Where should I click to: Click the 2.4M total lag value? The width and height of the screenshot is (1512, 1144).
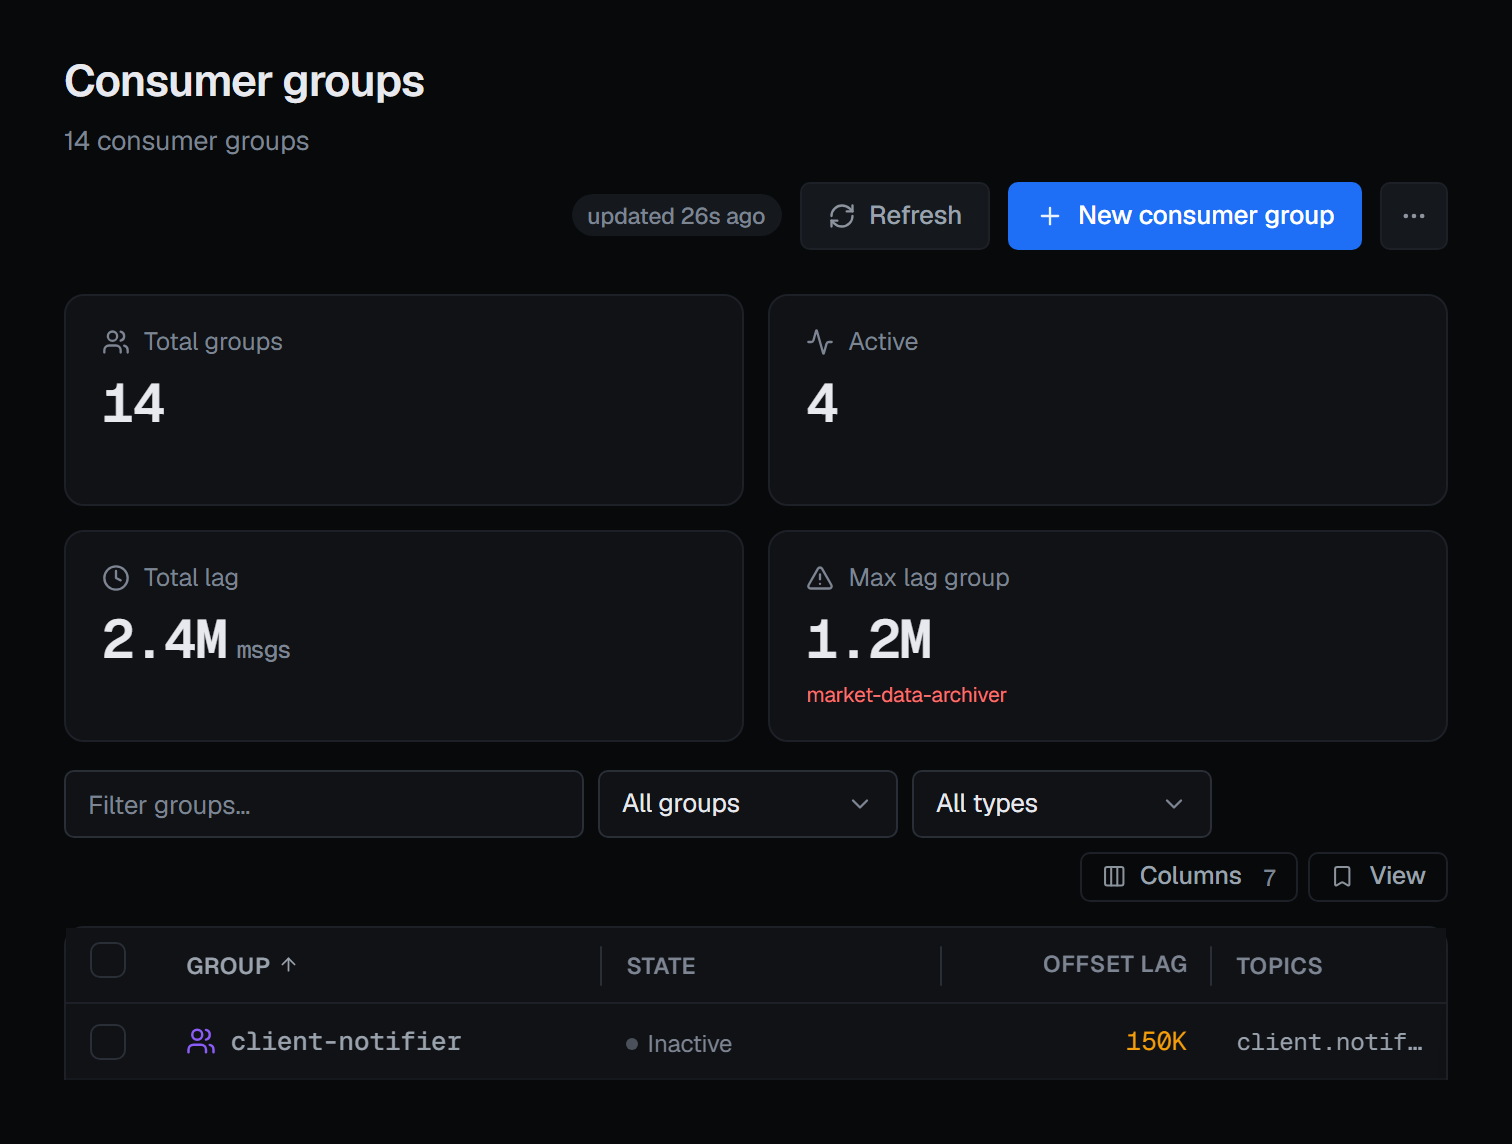pyautogui.click(x=165, y=640)
